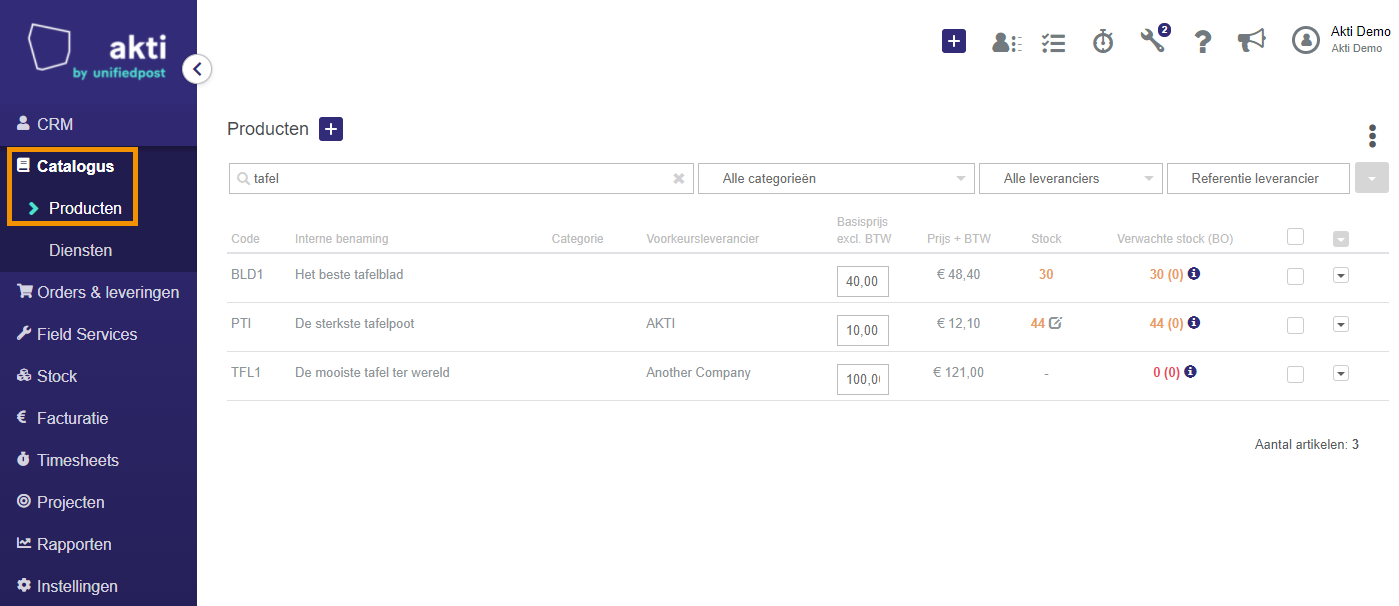This screenshot has width=1399, height=606.
Task: Edit base price 10,00 field
Action: (862, 330)
